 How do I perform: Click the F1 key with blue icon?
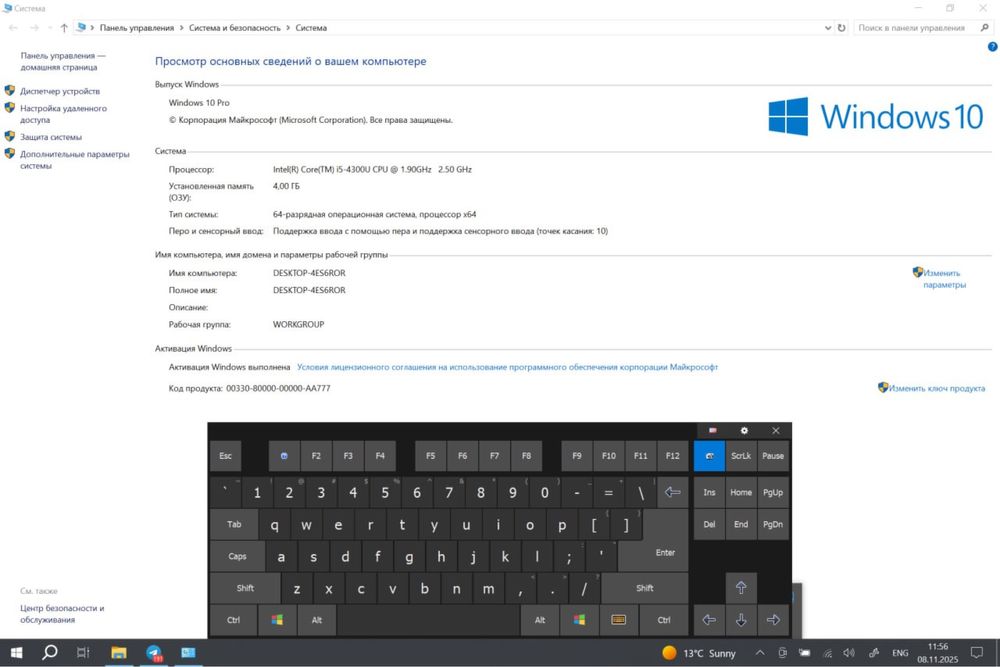[x=284, y=456]
